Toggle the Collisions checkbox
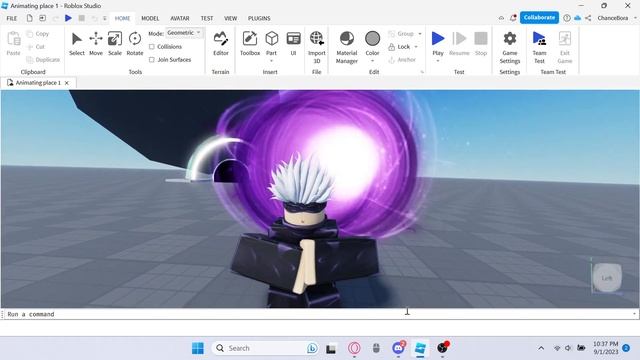This screenshot has width=640, height=360. click(152, 47)
